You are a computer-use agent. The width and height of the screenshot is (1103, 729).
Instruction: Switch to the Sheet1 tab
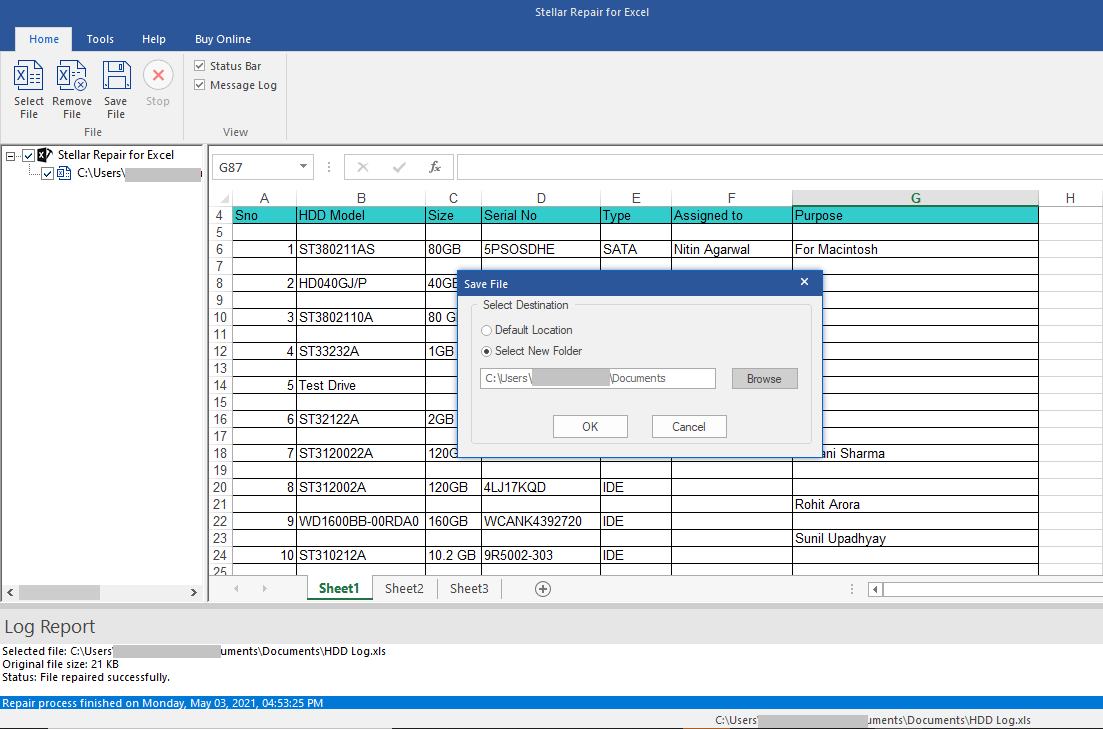[339, 588]
